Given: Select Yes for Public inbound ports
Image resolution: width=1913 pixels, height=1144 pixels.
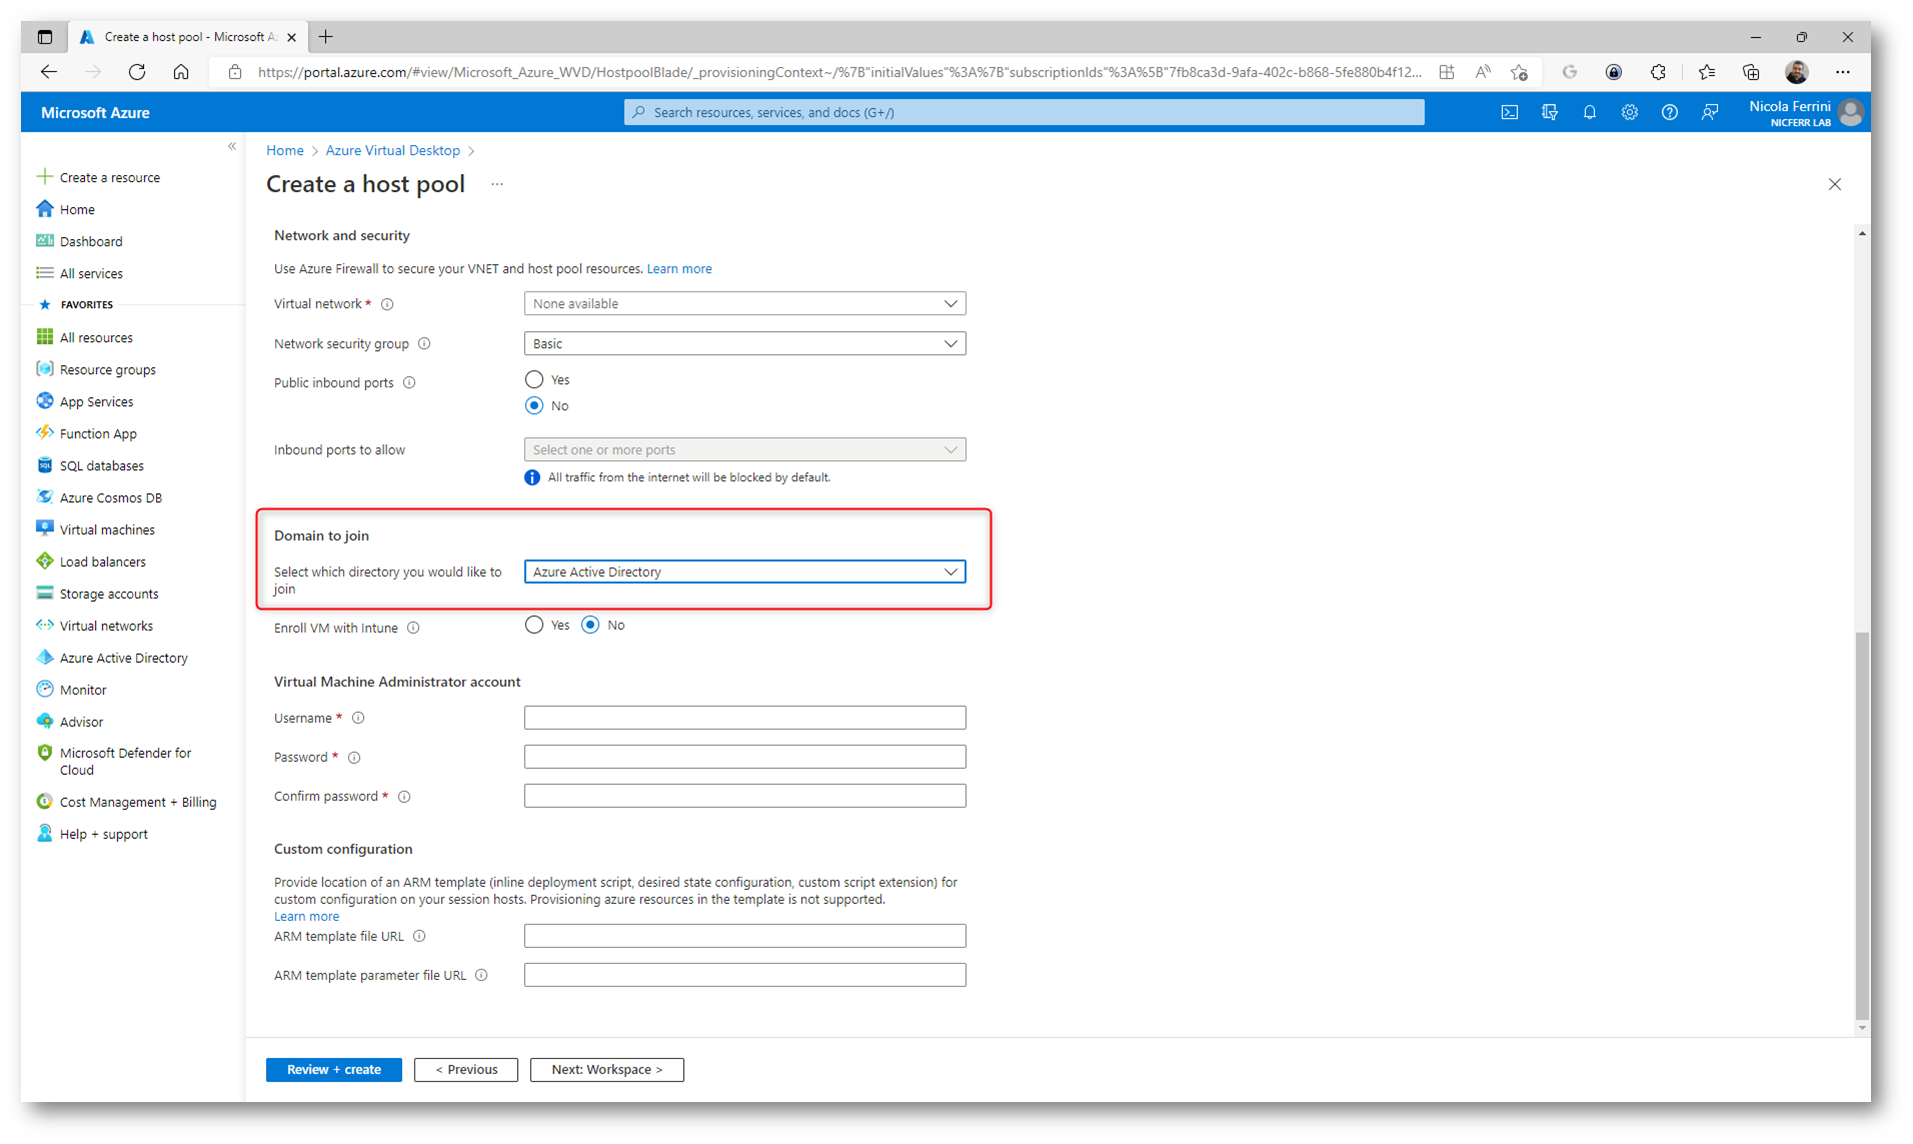Looking at the screenshot, I should 534,380.
